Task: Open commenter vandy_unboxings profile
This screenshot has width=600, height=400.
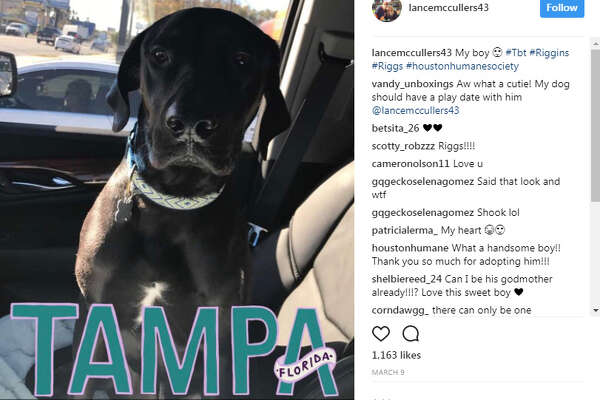Action: click(x=412, y=84)
